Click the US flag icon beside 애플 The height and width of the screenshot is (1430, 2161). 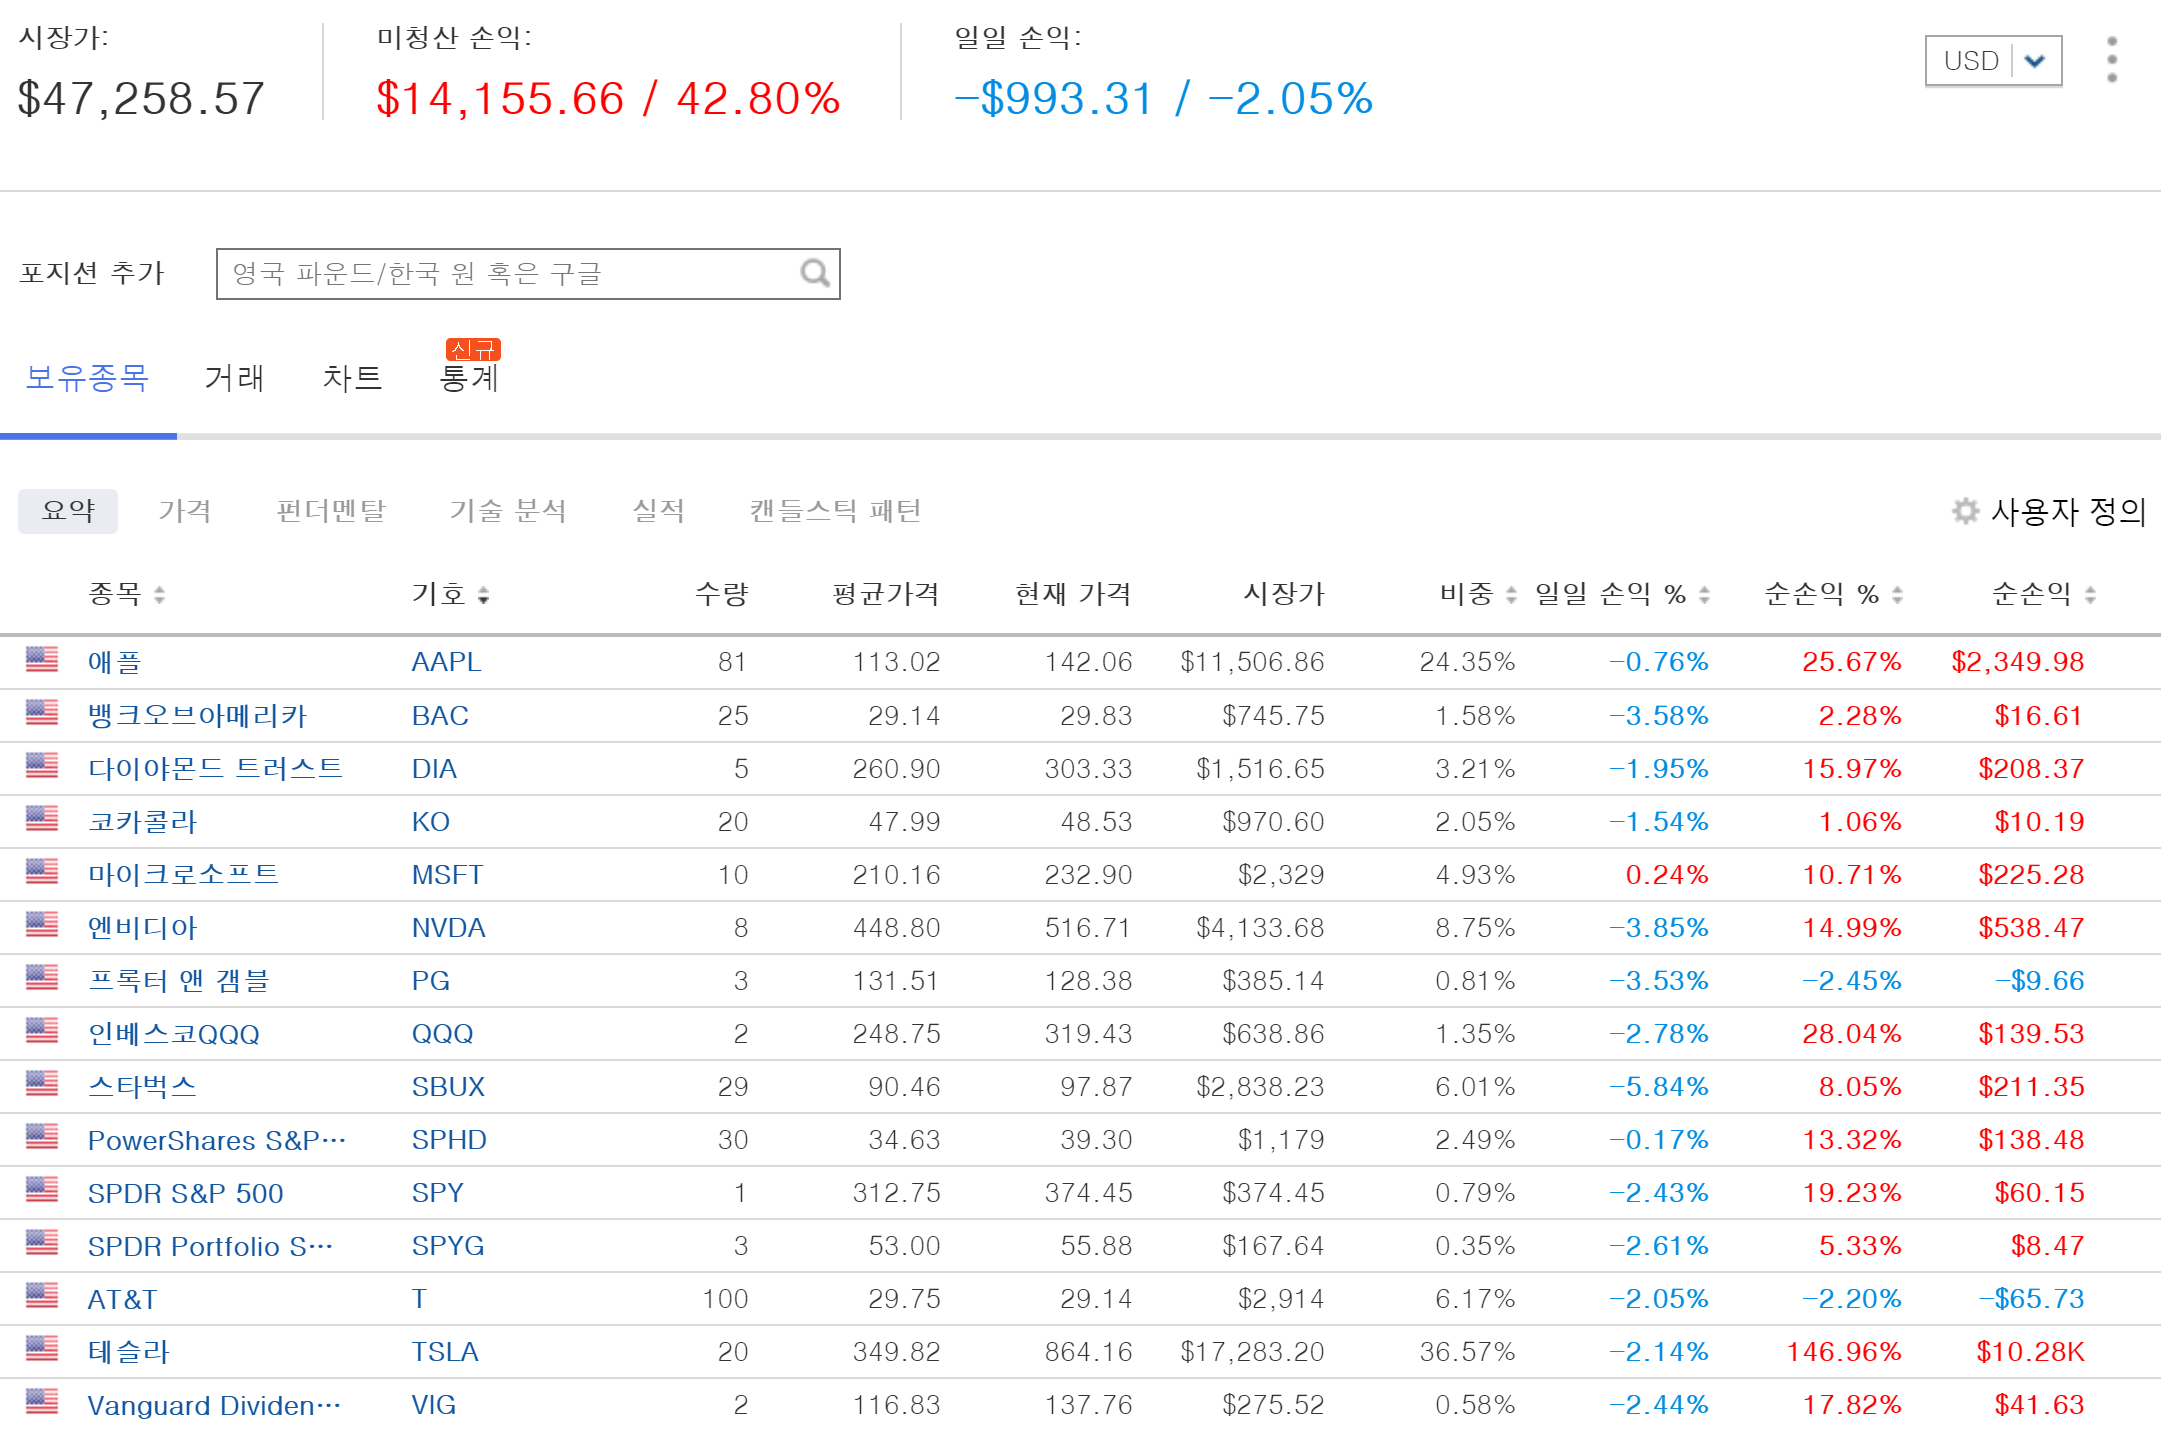tap(42, 659)
